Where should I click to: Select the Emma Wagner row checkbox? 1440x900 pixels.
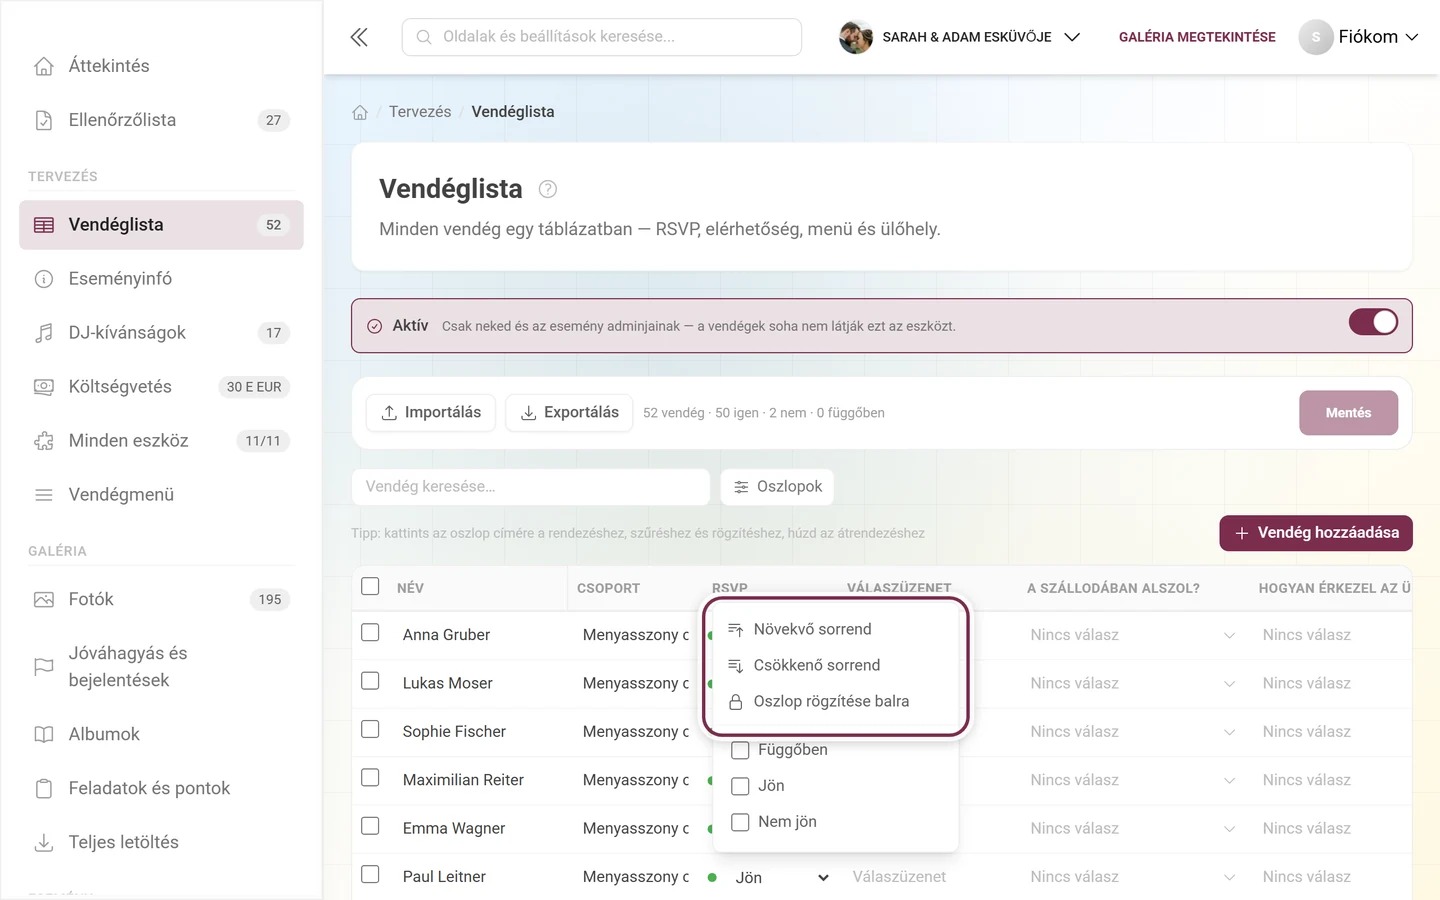tap(370, 826)
